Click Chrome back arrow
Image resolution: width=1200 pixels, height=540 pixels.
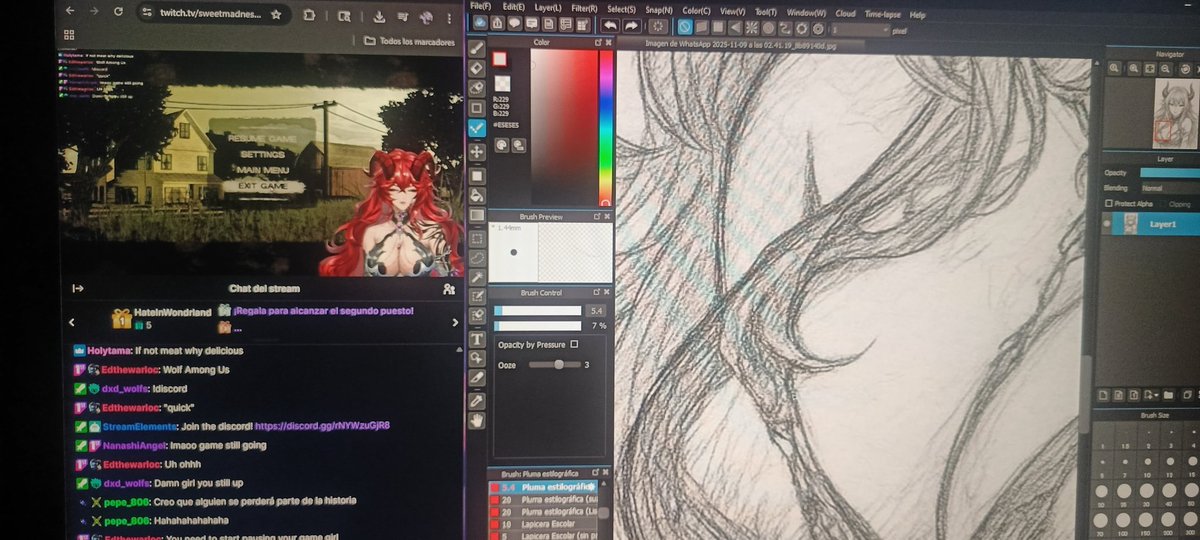pyautogui.click(x=69, y=11)
